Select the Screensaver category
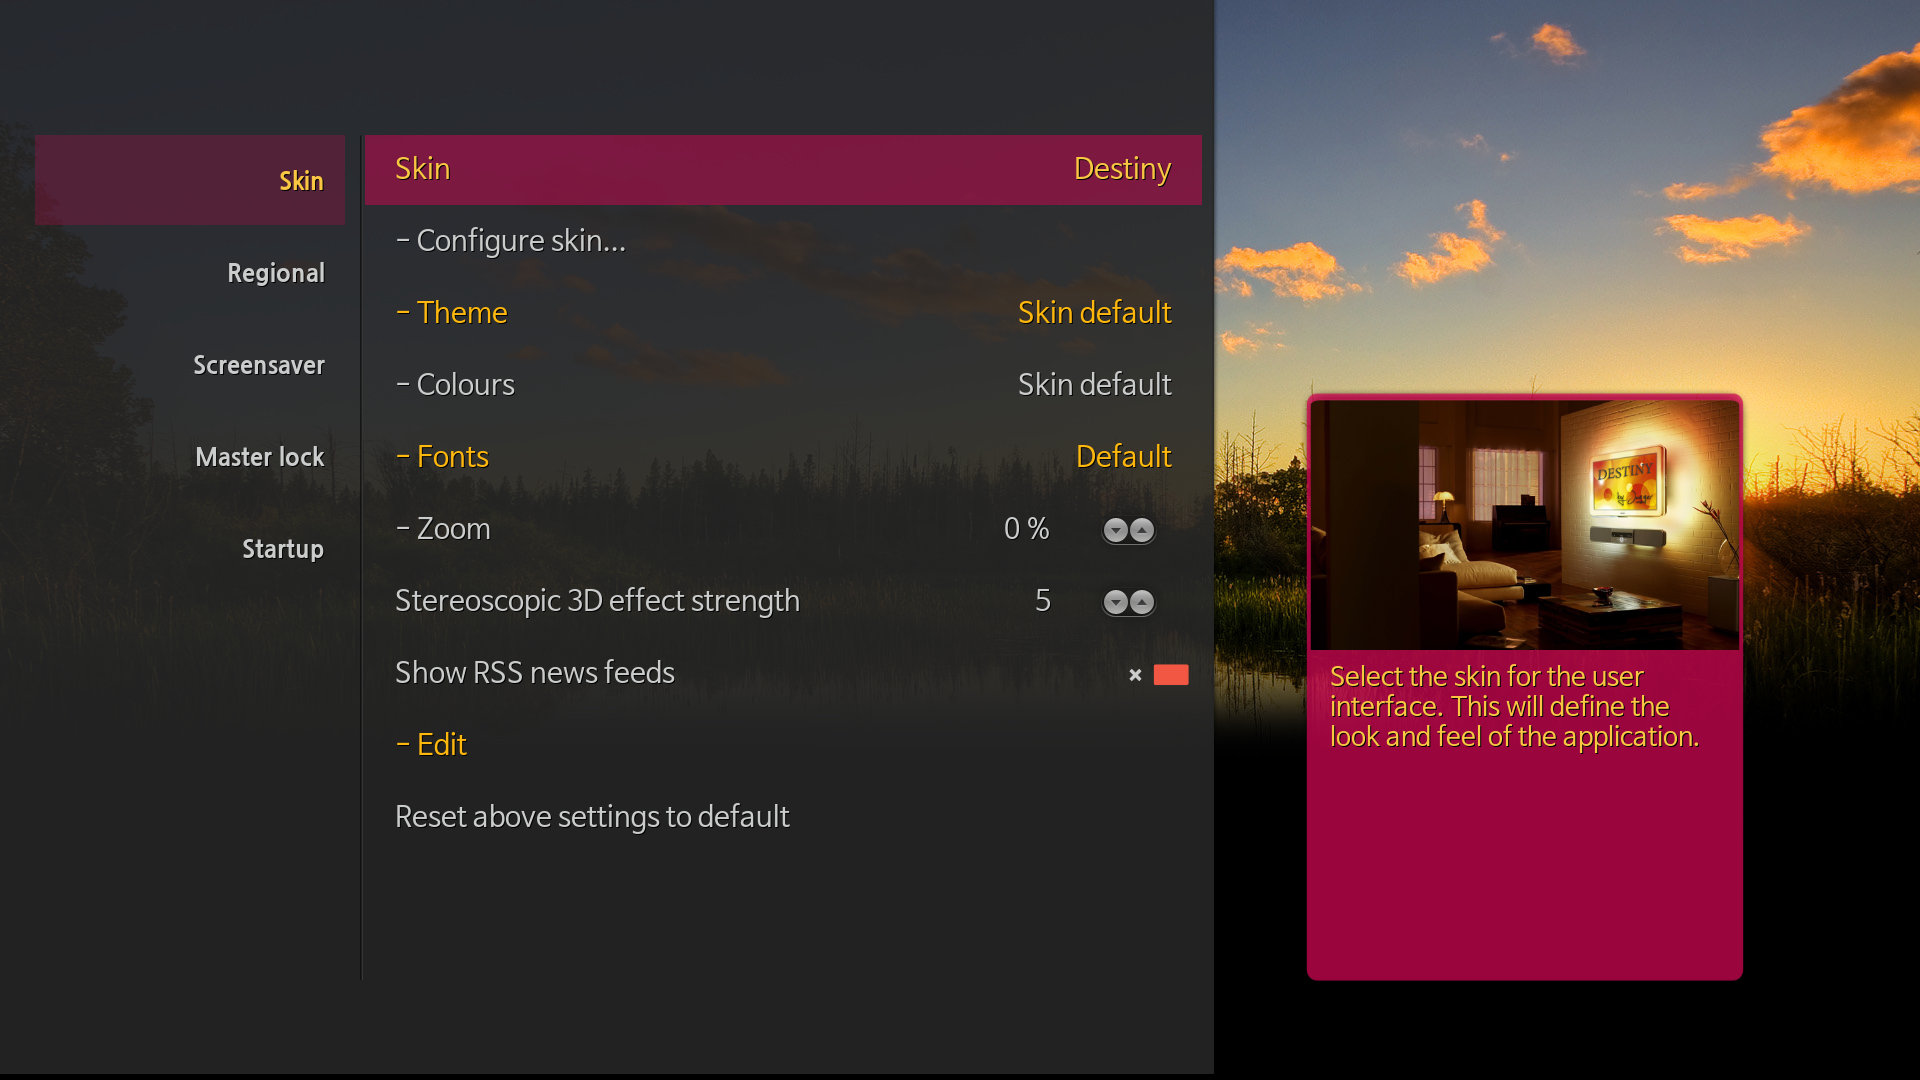 pyautogui.click(x=259, y=365)
